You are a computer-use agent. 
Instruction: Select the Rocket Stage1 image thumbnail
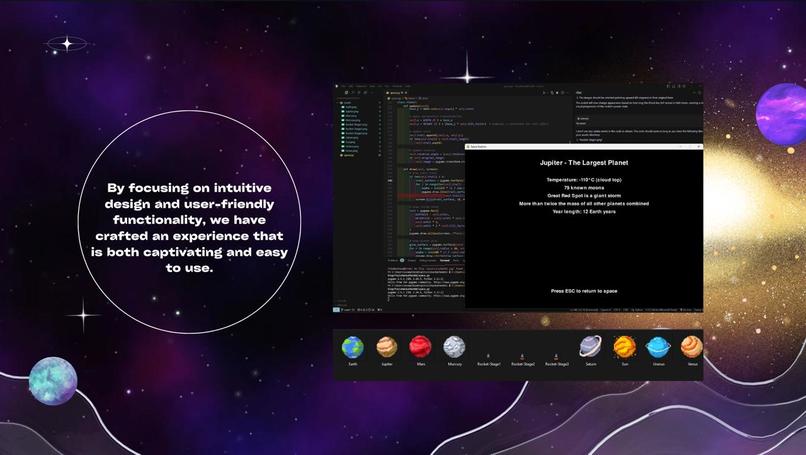pos(488,356)
